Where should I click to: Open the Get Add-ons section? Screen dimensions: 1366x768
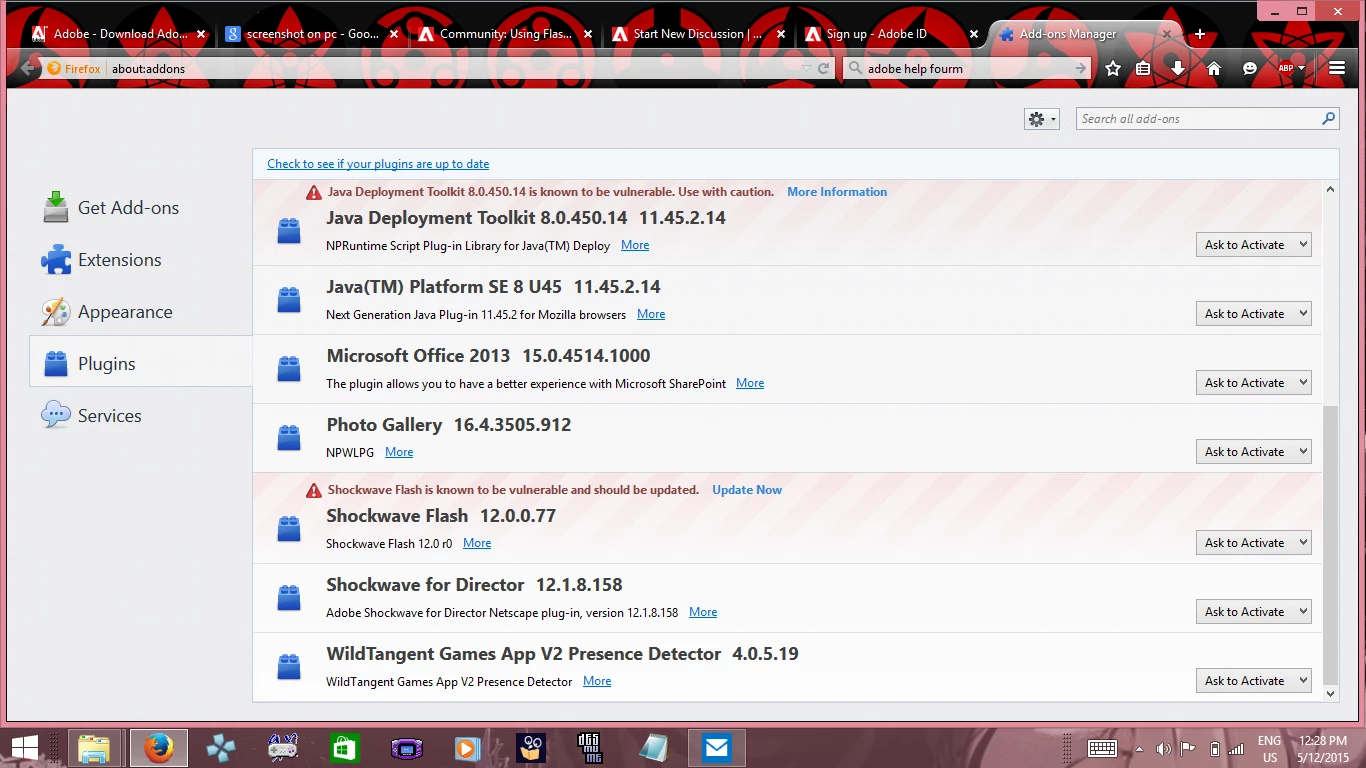[110, 208]
